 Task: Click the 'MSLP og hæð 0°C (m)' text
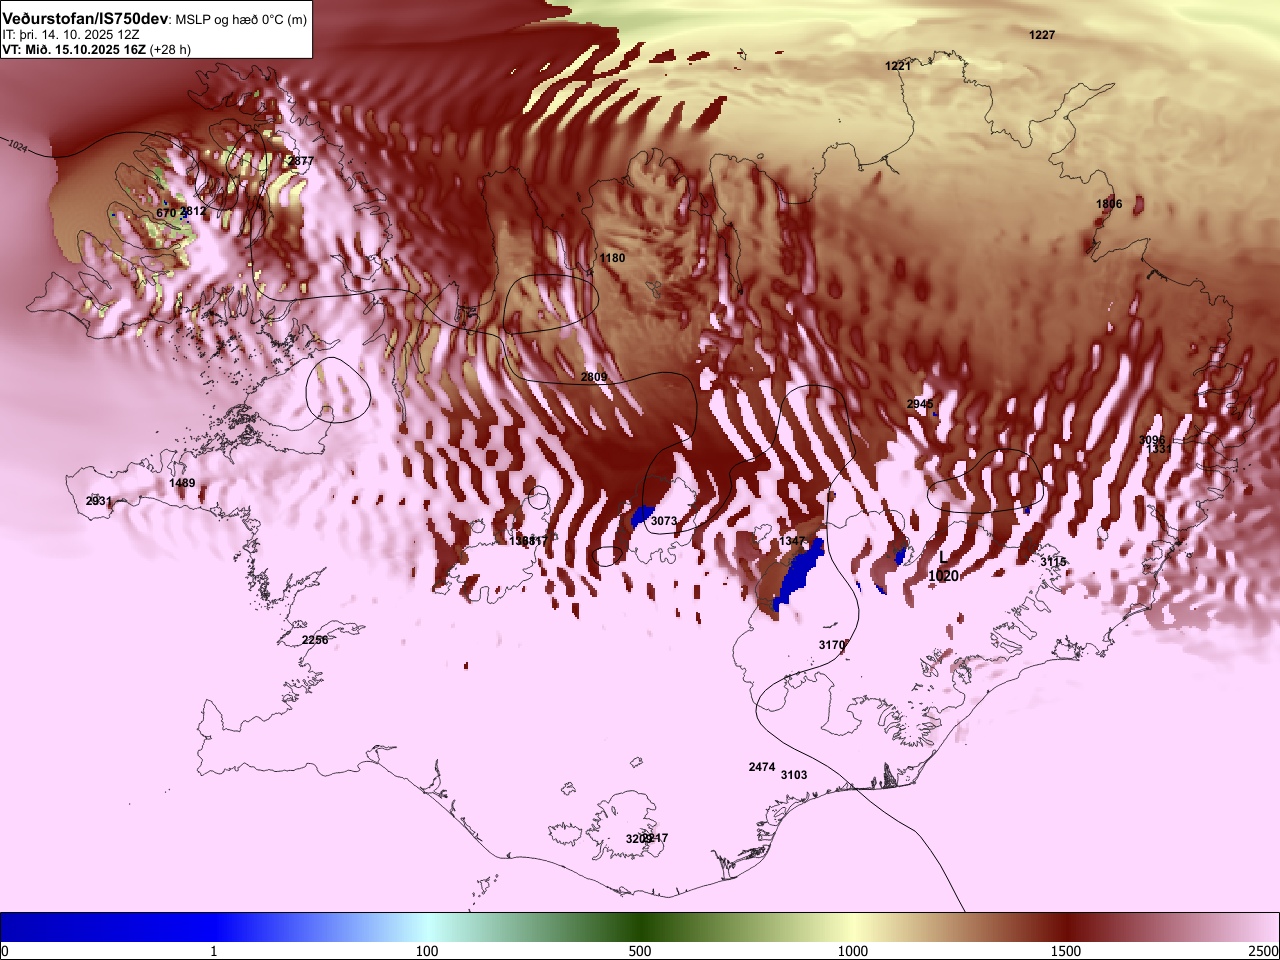[241, 20]
